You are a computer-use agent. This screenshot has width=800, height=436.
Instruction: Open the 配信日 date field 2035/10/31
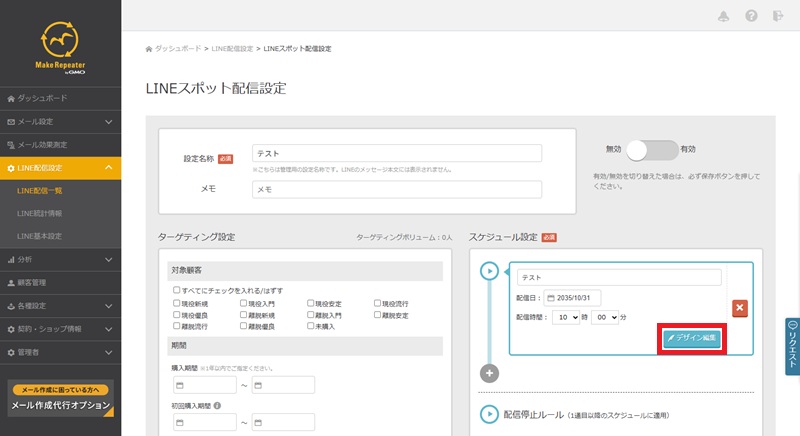[572, 298]
